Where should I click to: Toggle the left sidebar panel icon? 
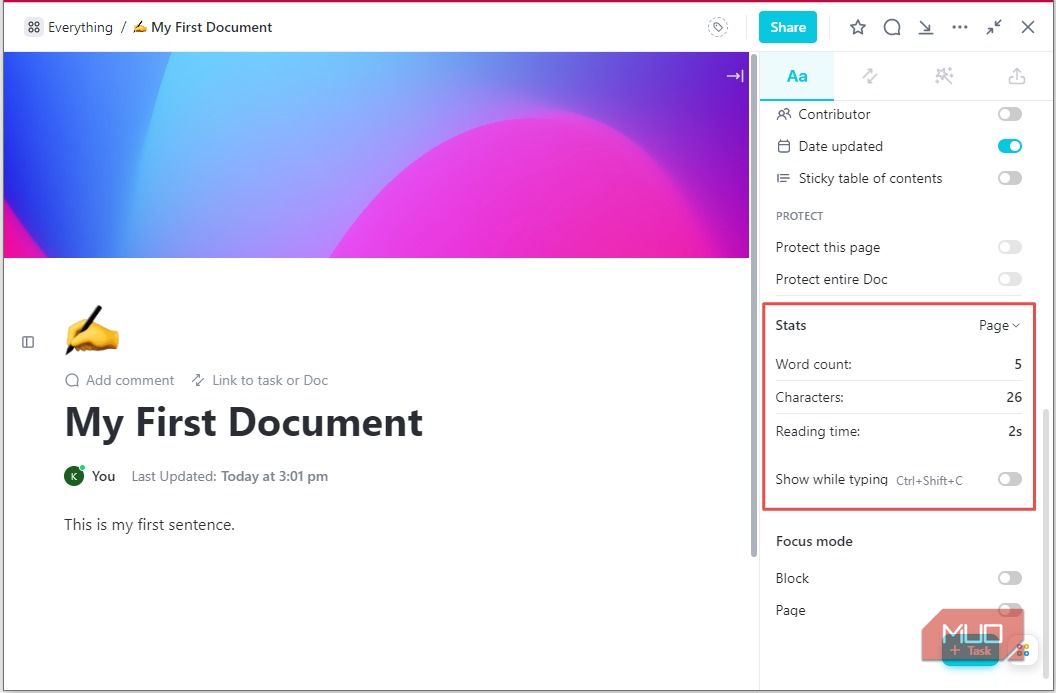pyautogui.click(x=28, y=341)
